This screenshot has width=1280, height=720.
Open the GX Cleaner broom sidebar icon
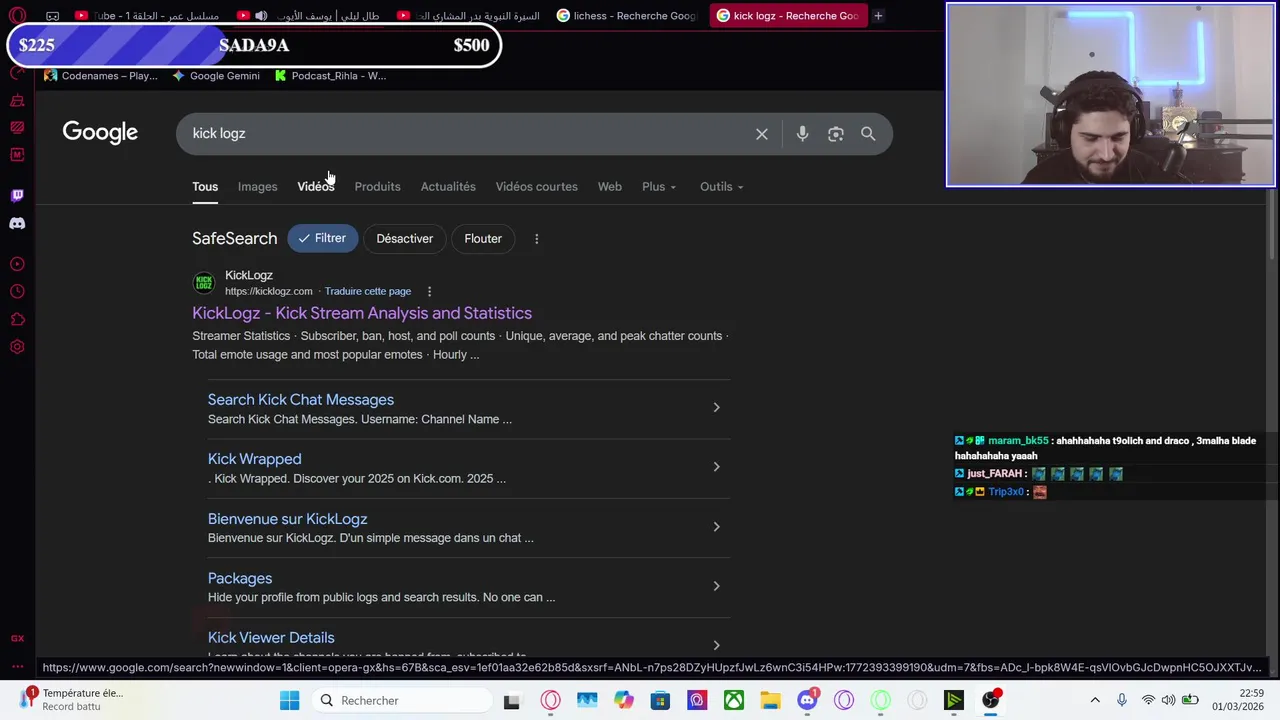coord(17,100)
